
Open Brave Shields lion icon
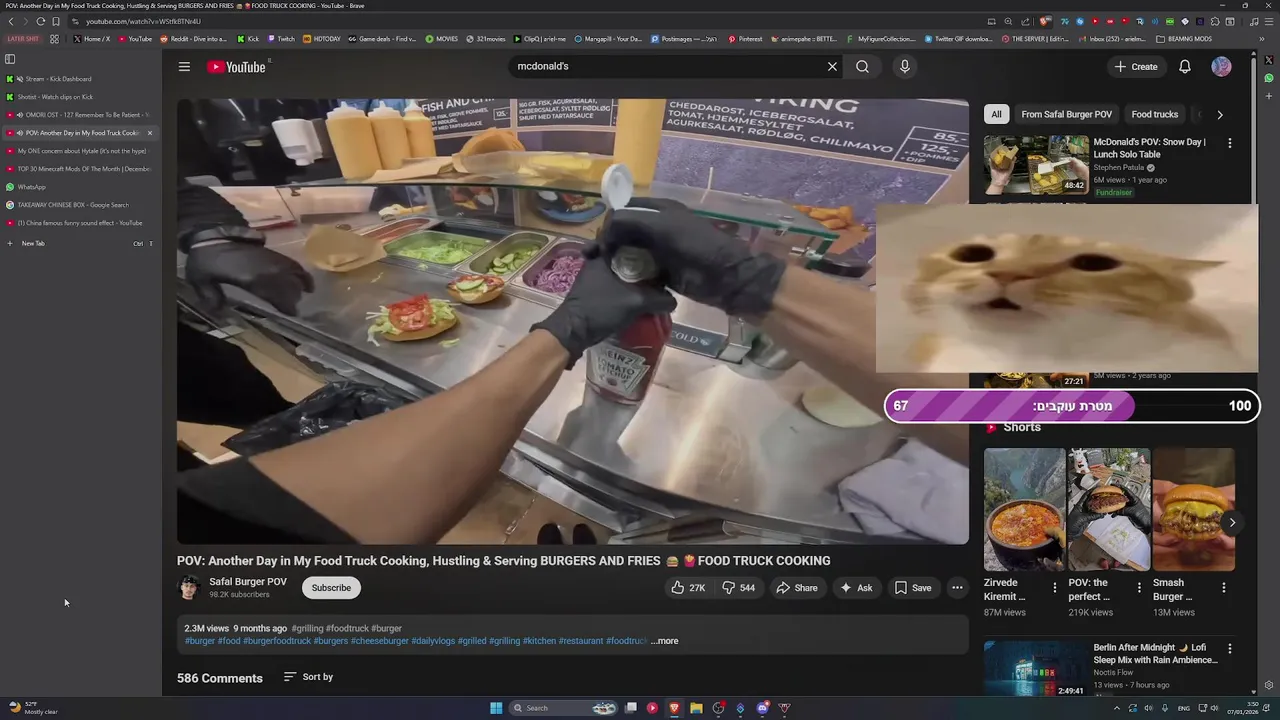point(1046,21)
